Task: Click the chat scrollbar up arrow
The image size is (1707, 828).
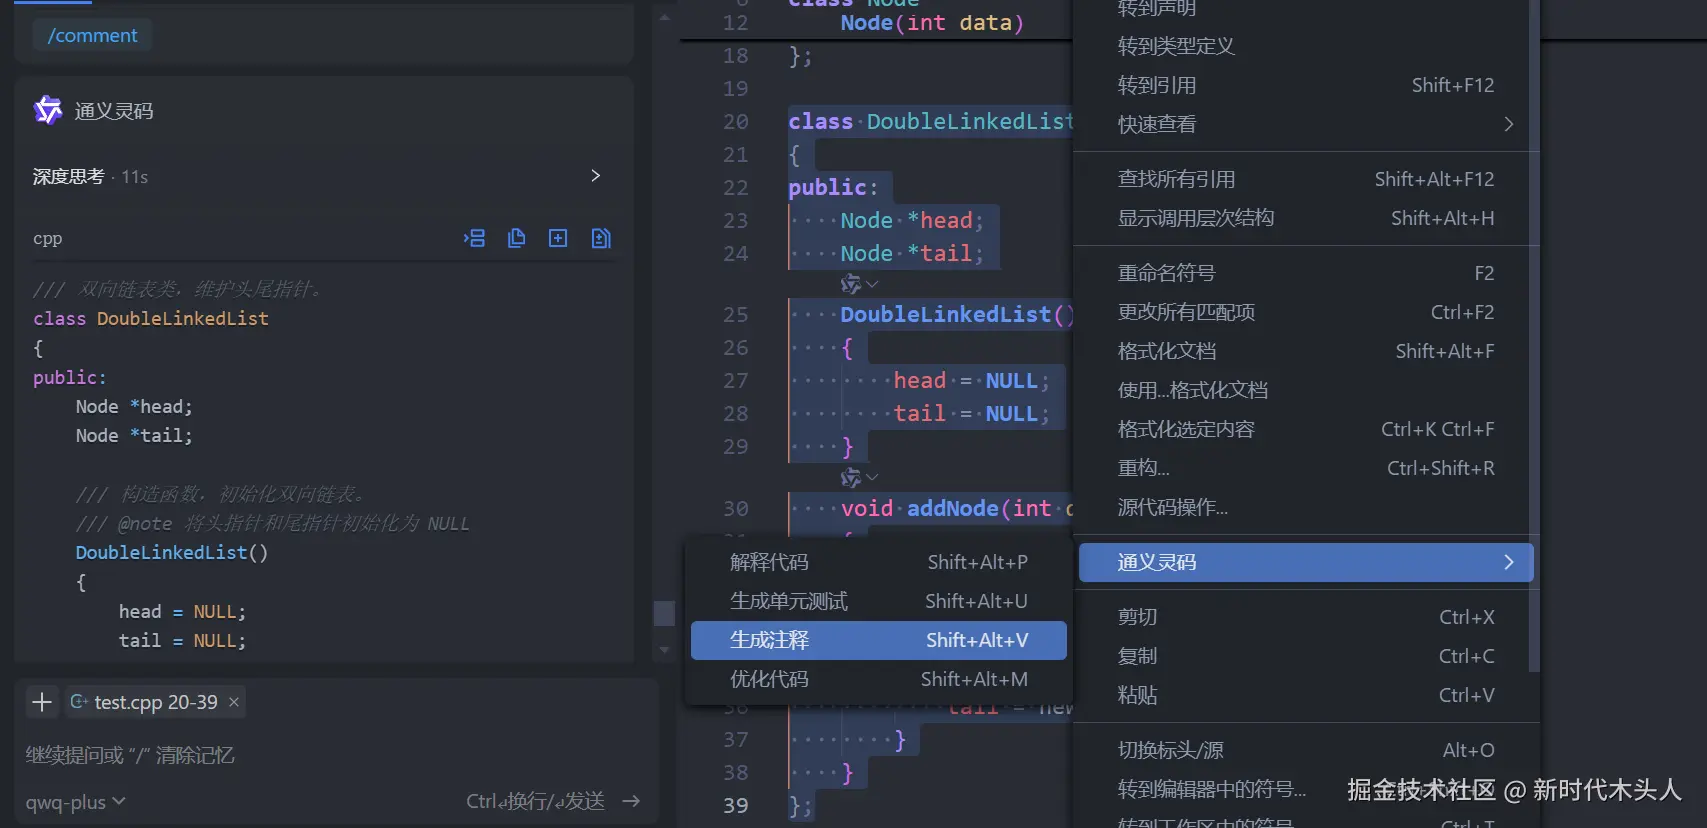Action: point(664,17)
